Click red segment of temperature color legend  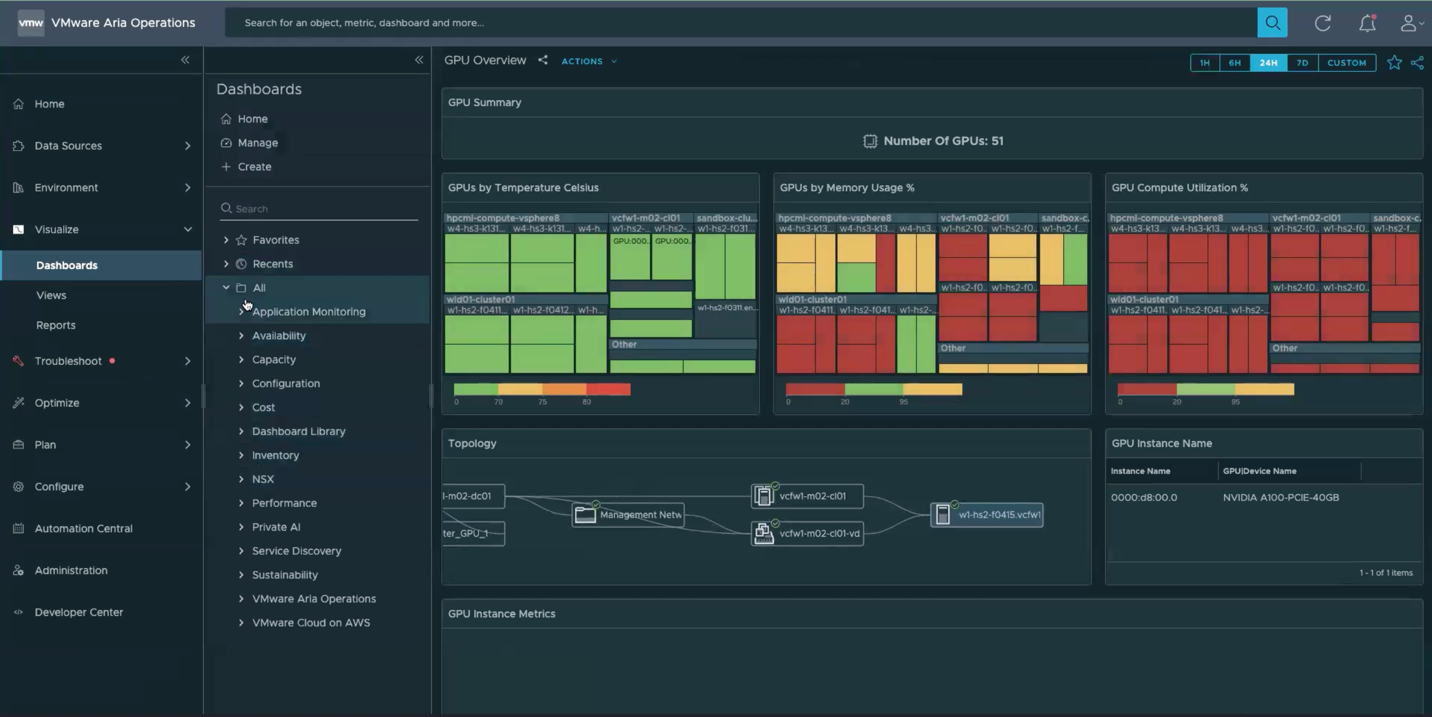click(x=608, y=389)
